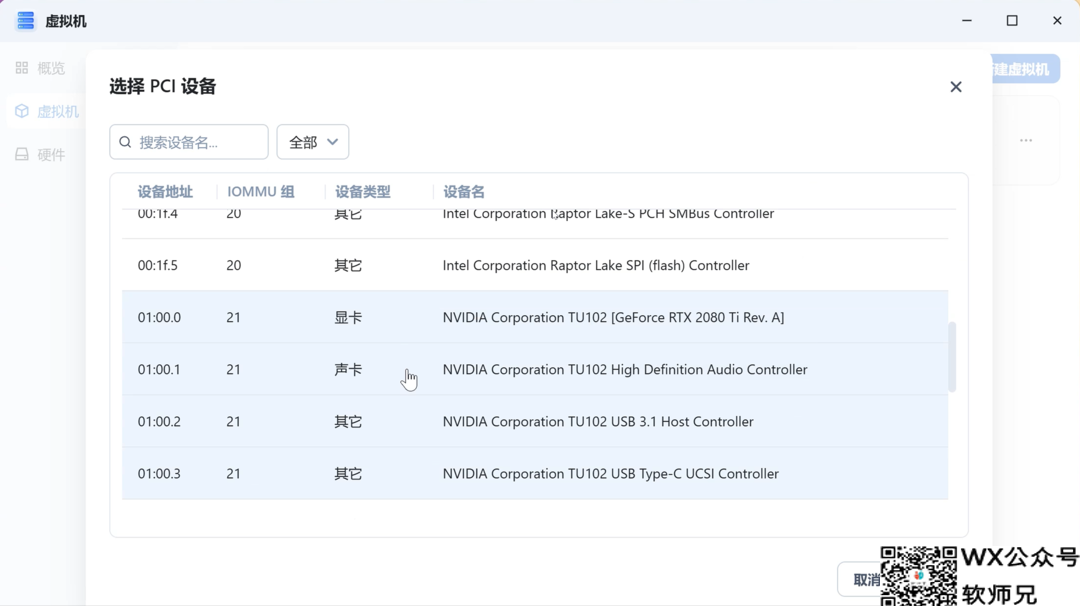Screen dimensions: 1080x606
Task: Select the TU102 High Definition Audio Controller row
Action: coord(534,370)
